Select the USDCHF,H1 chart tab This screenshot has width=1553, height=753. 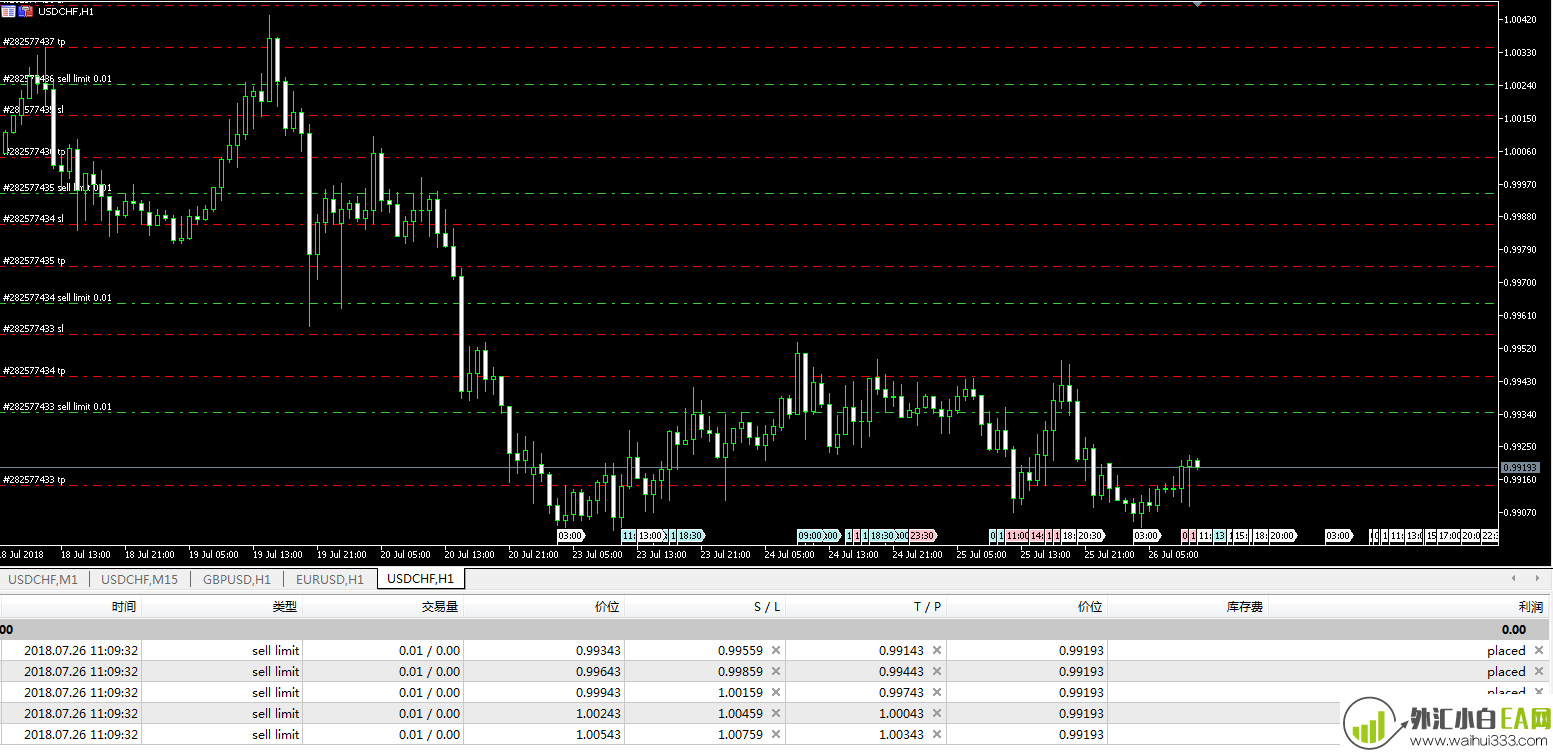(x=420, y=579)
